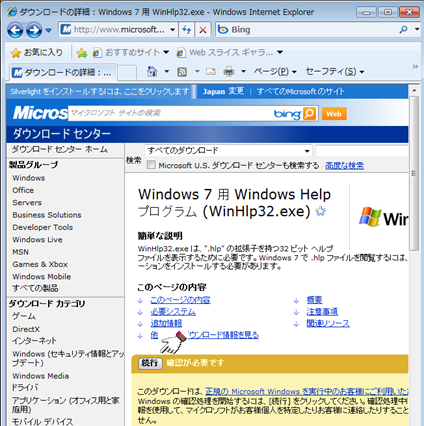Click the Read mail icon
The width and height of the screenshot is (424, 426).
[x=211, y=71]
